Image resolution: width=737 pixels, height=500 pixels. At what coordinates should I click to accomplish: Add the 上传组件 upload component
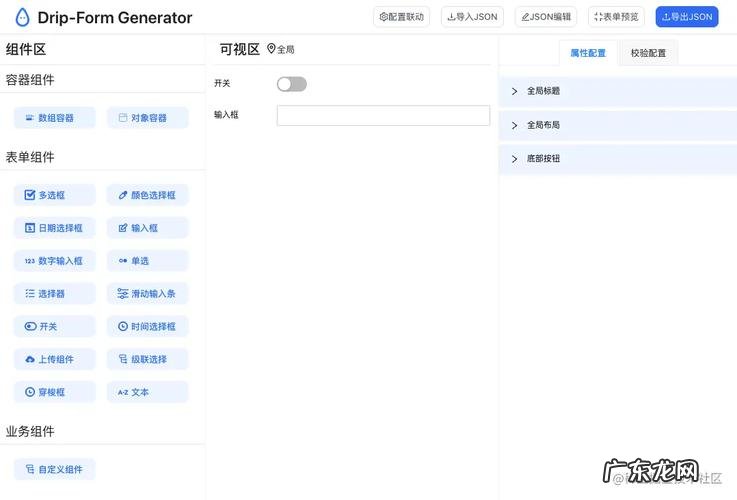coord(55,359)
